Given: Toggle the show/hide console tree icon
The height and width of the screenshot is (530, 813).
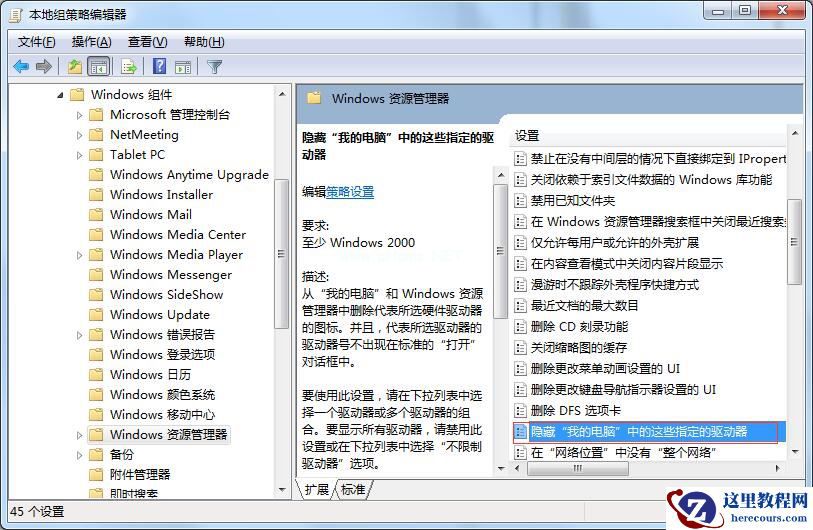Looking at the screenshot, I should [x=99, y=66].
